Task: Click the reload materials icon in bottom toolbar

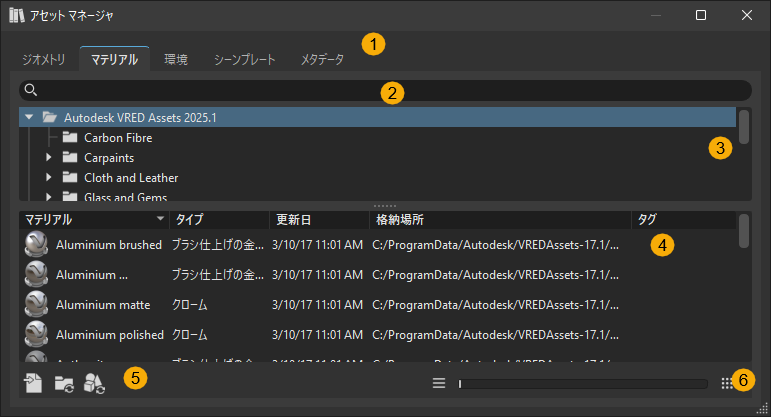Action: 94,383
